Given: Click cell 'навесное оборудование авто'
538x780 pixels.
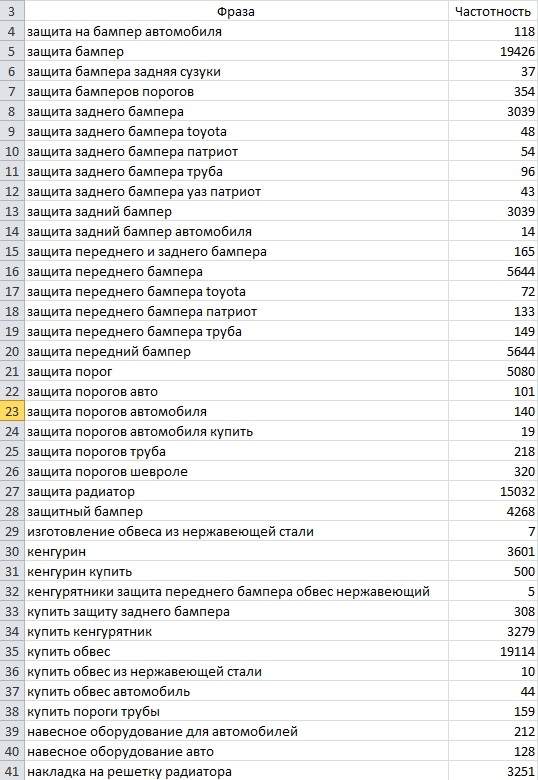Looking at the screenshot, I should pyautogui.click(x=236, y=752).
